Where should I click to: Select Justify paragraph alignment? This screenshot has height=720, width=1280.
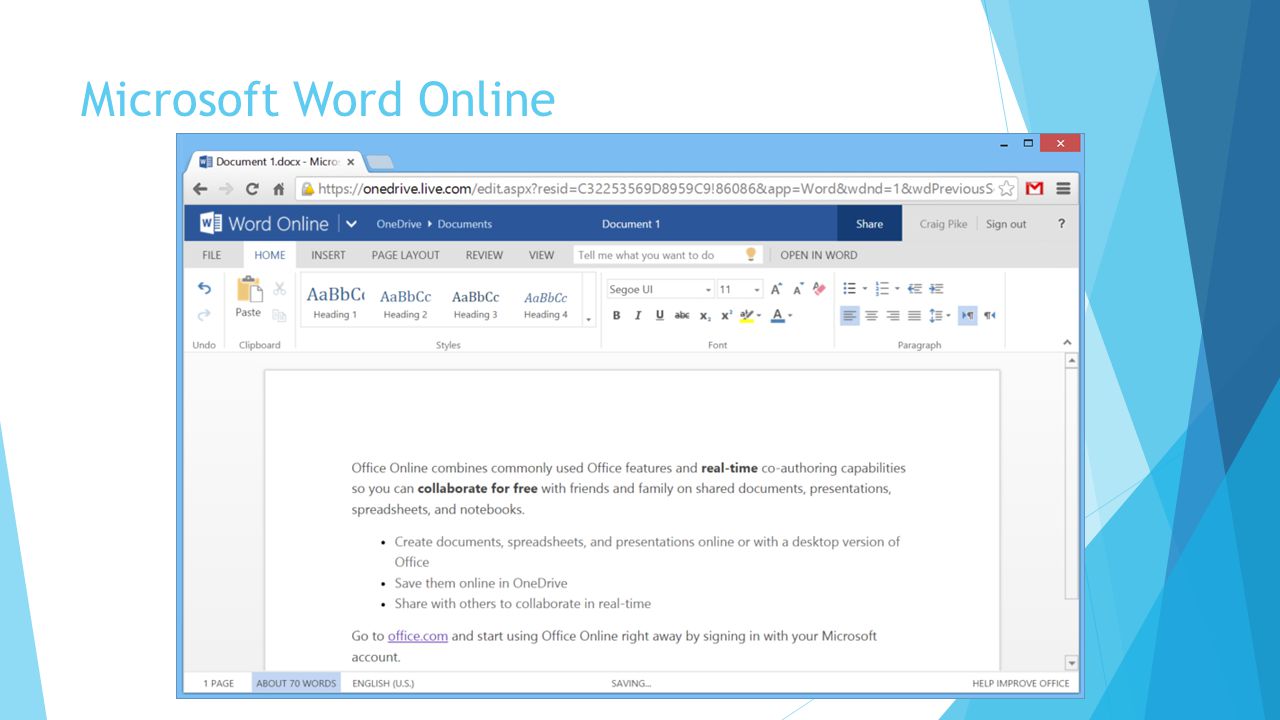(914, 315)
